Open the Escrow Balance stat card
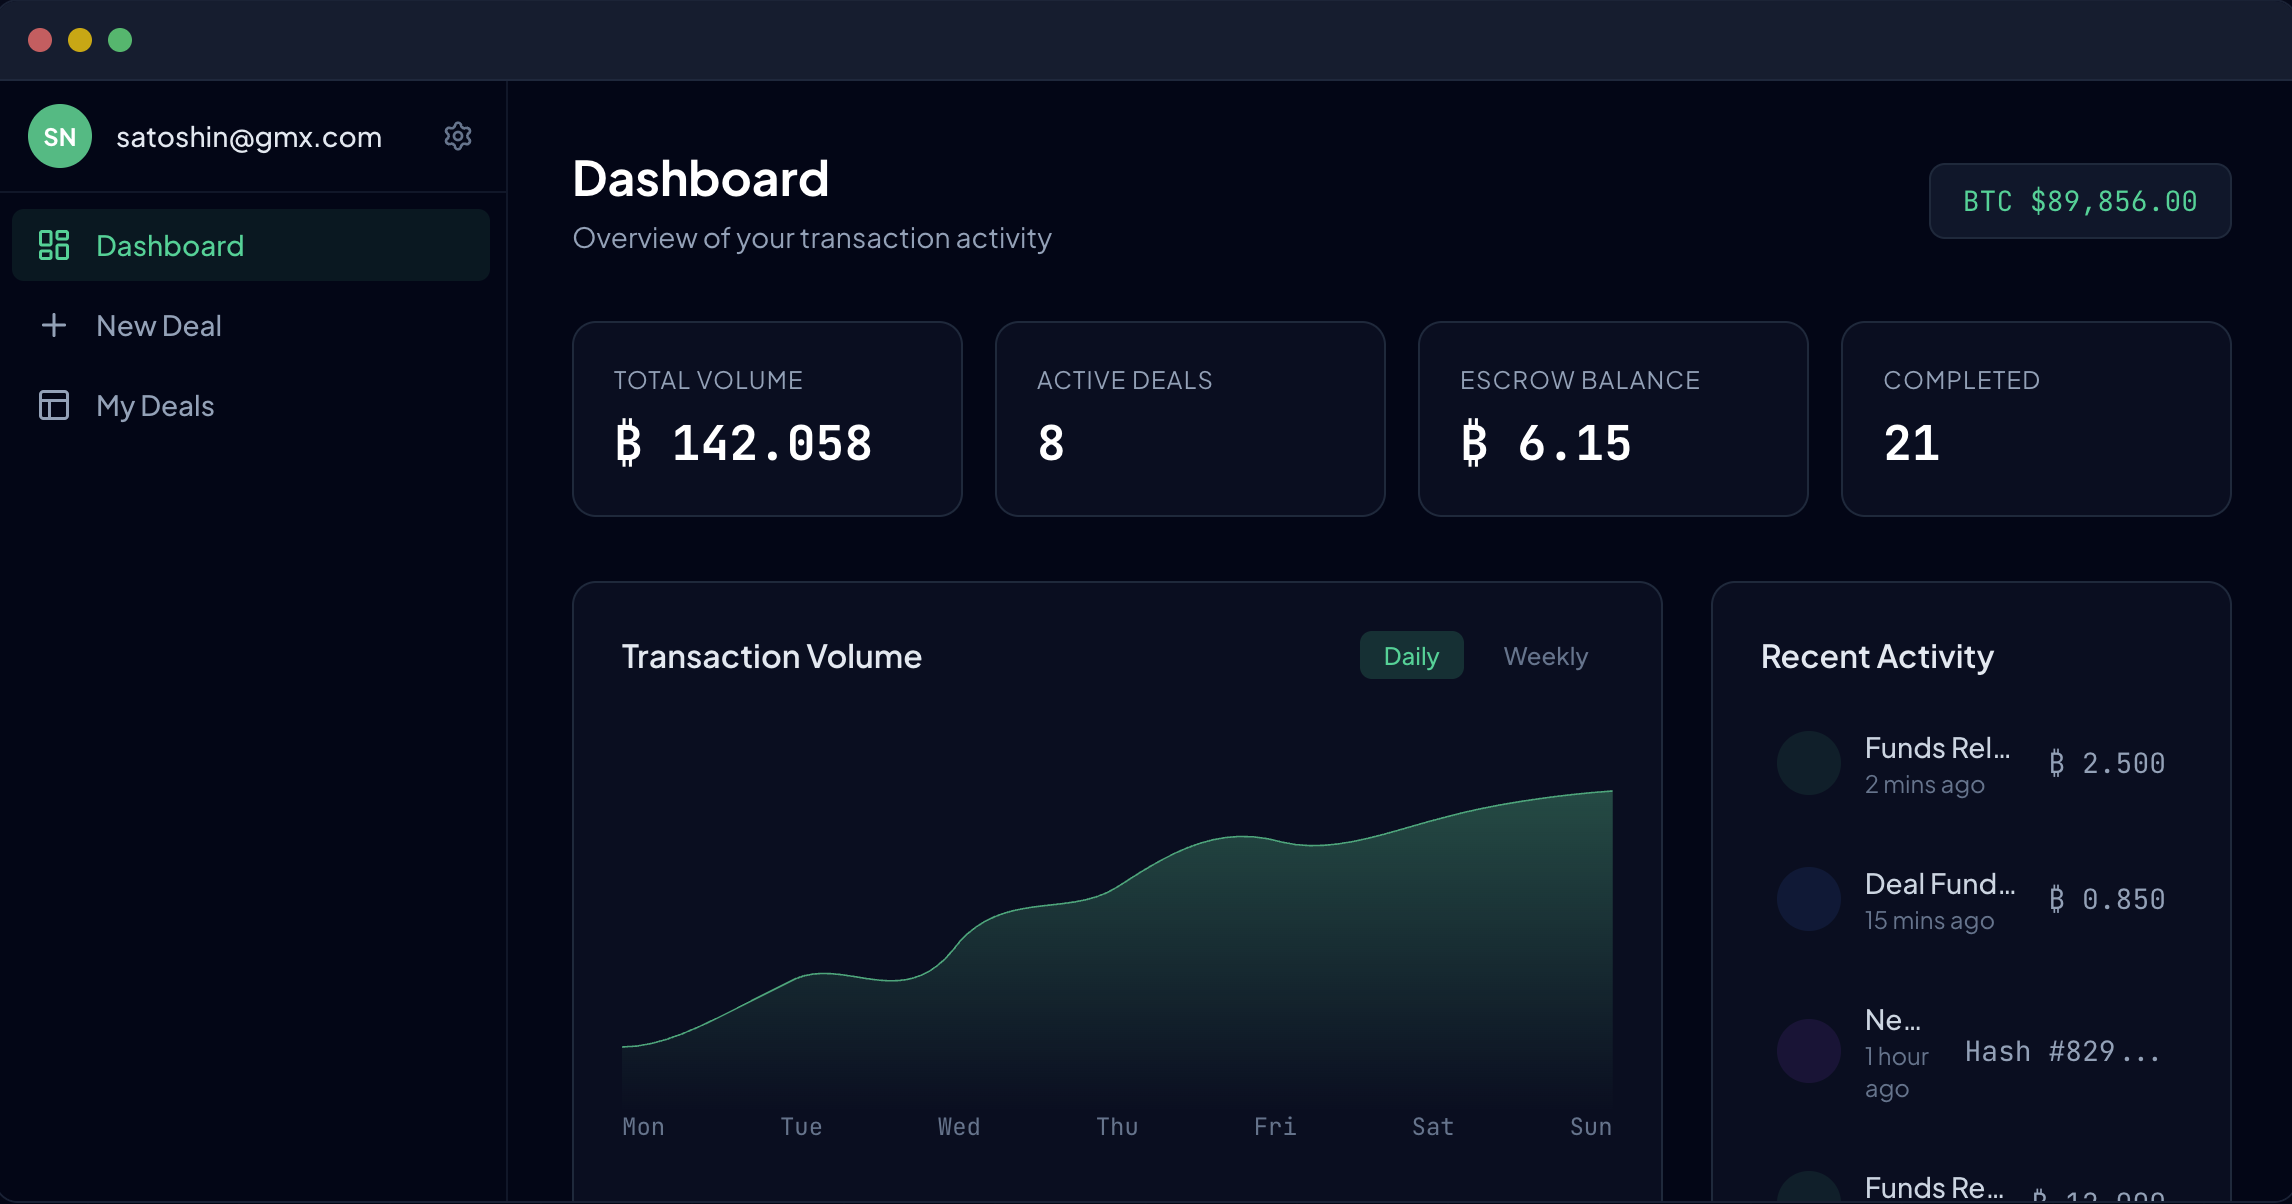This screenshot has height=1204, width=2292. (1612, 418)
